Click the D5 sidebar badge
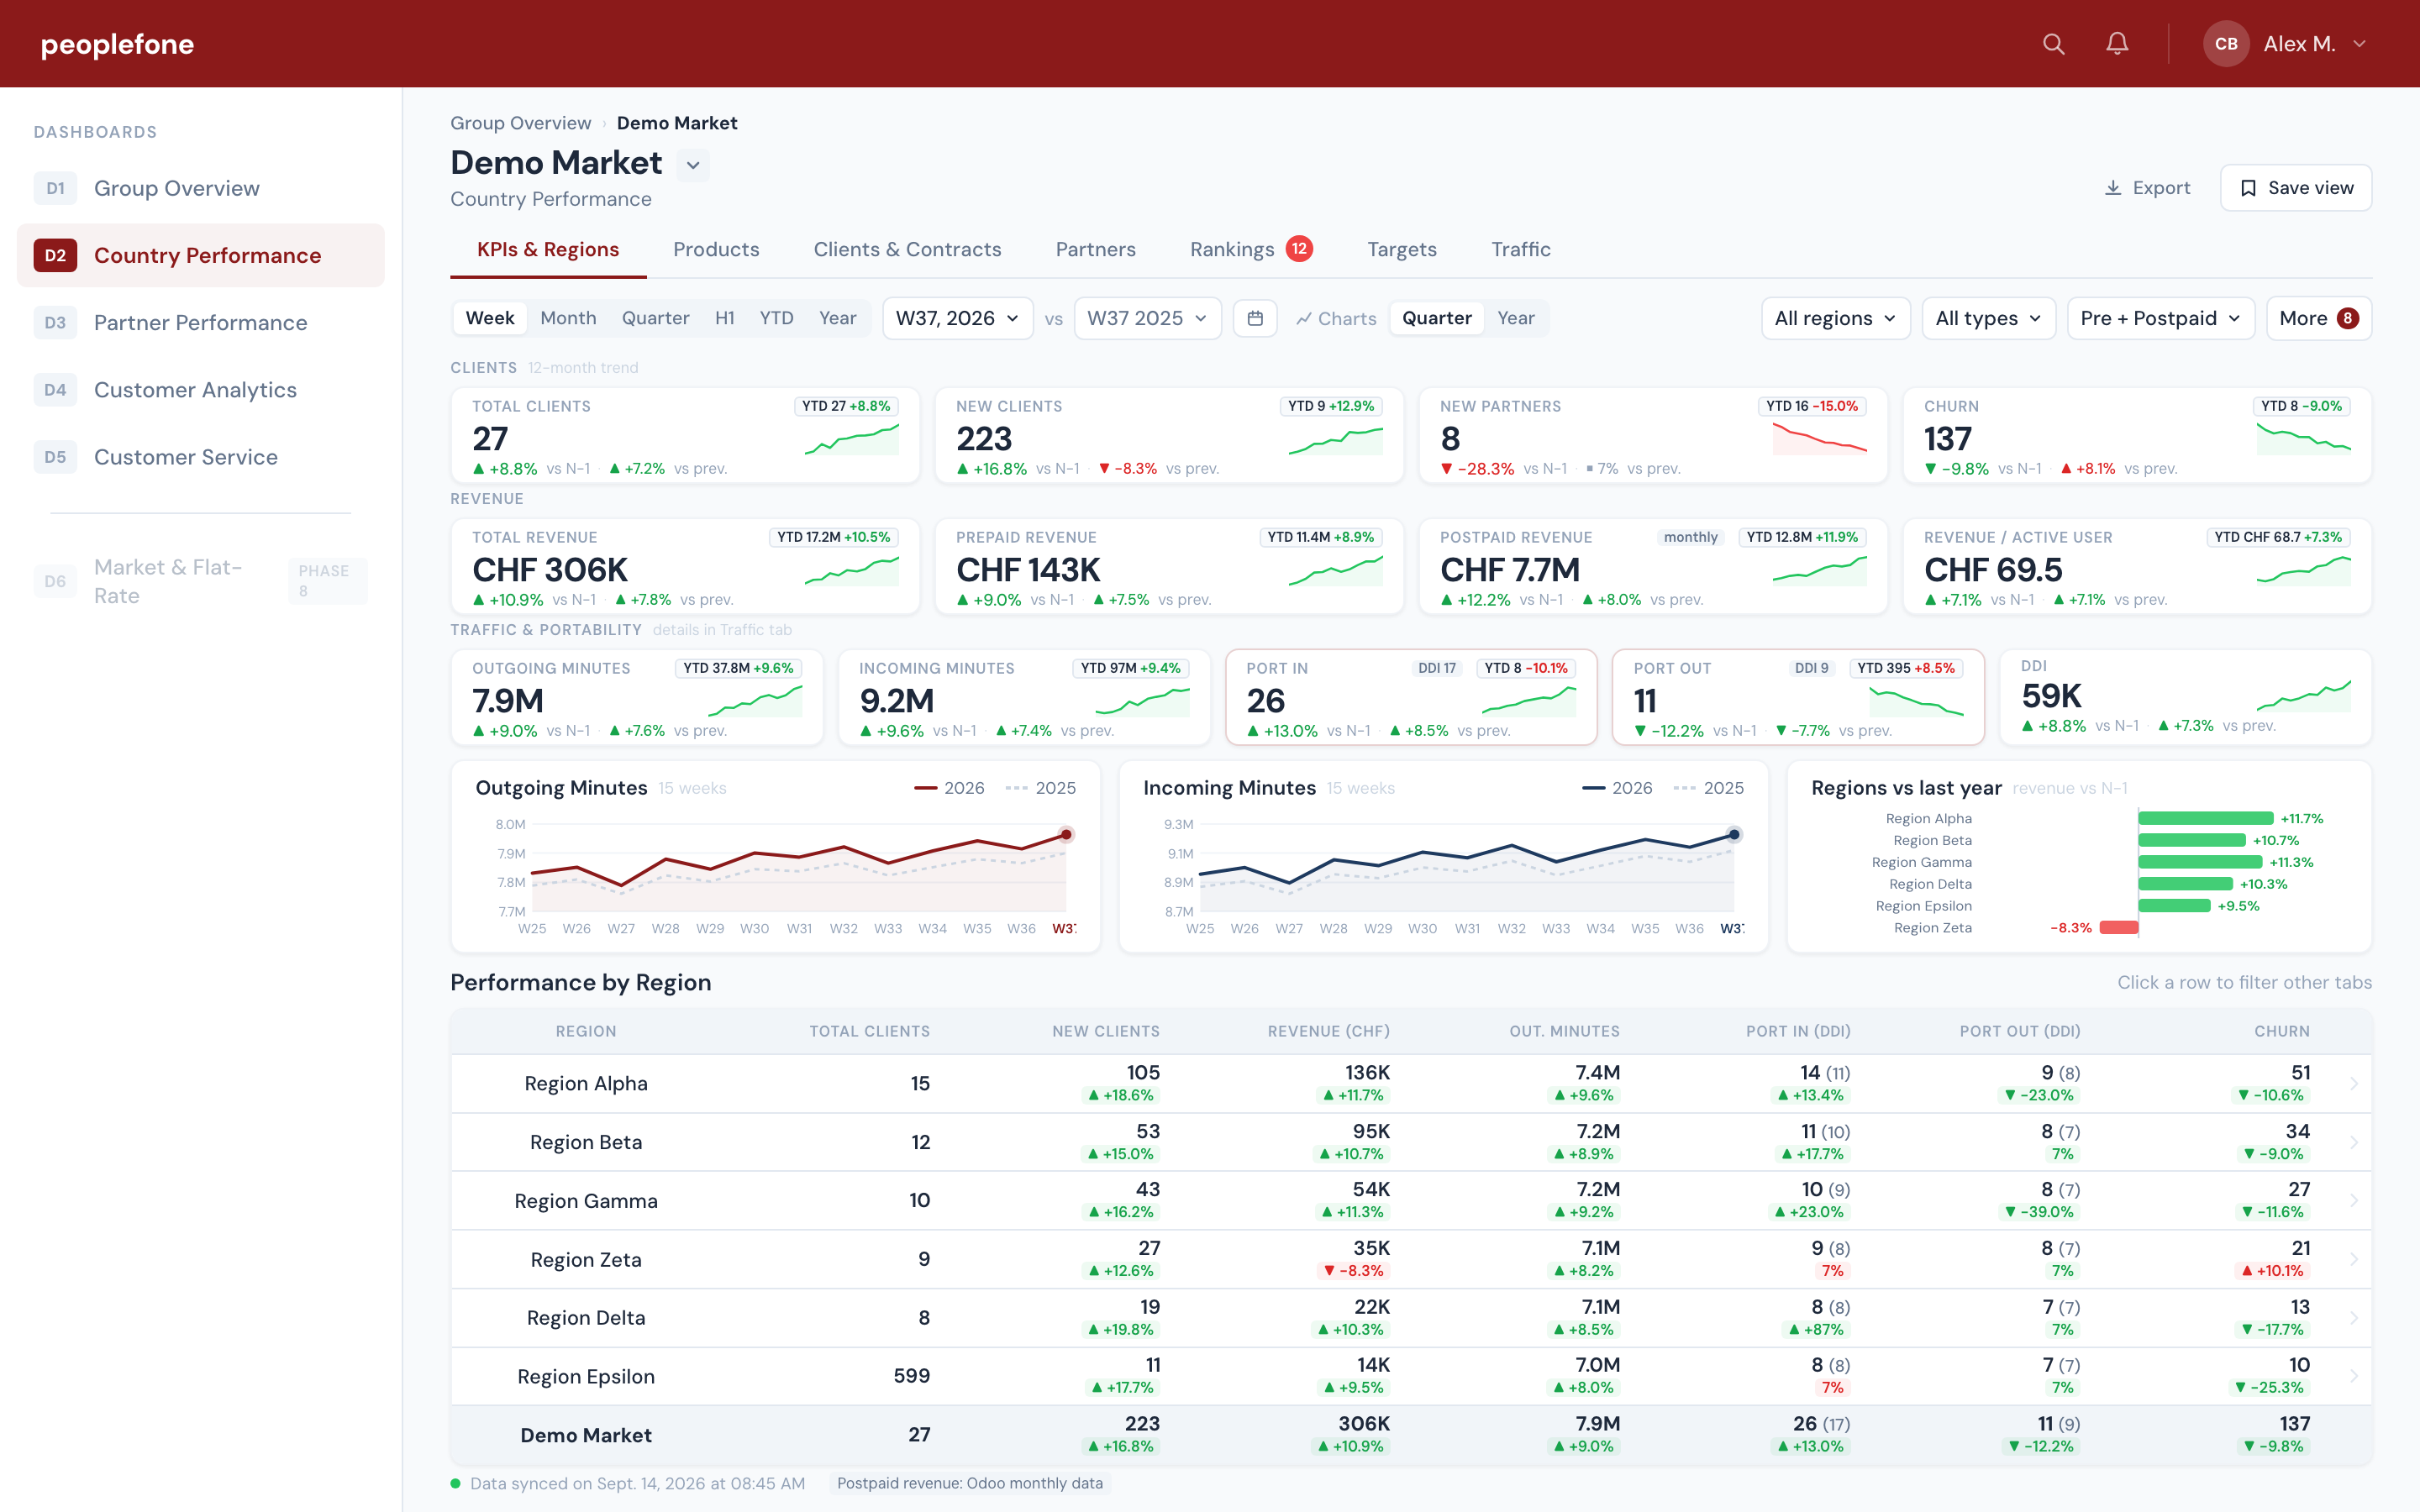 tap(55, 457)
